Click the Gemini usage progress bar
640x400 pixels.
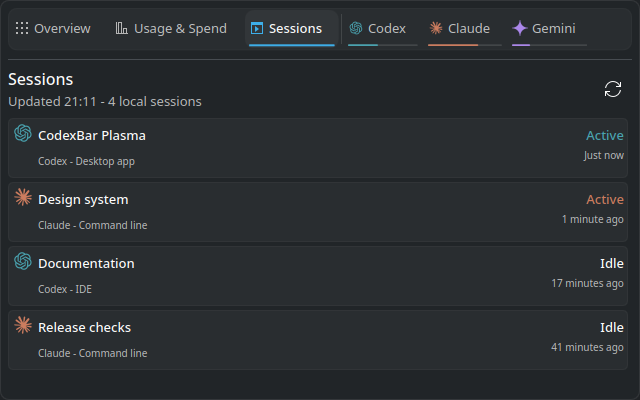[549, 45]
